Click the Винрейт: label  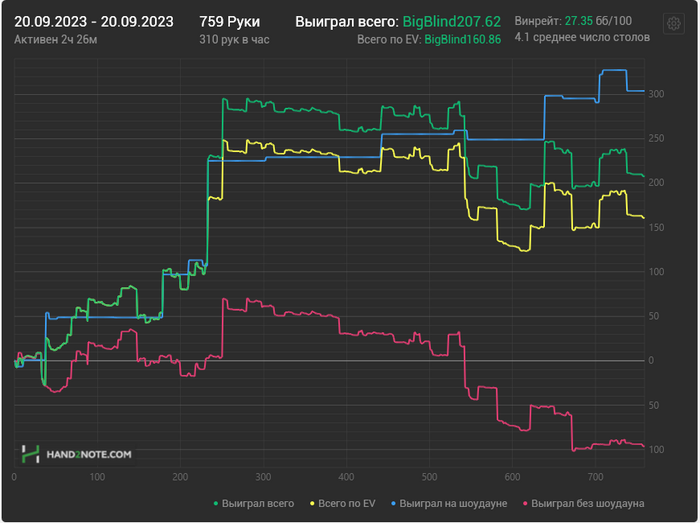[x=538, y=21]
